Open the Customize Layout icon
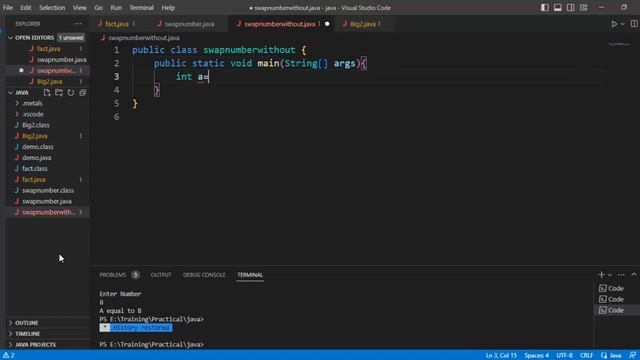 point(584,7)
